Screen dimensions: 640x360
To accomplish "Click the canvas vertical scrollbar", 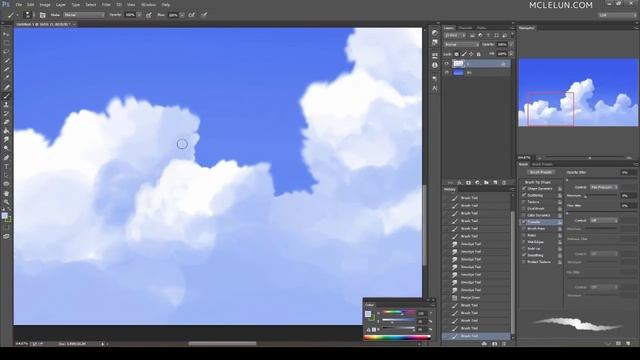I will tap(424, 225).
